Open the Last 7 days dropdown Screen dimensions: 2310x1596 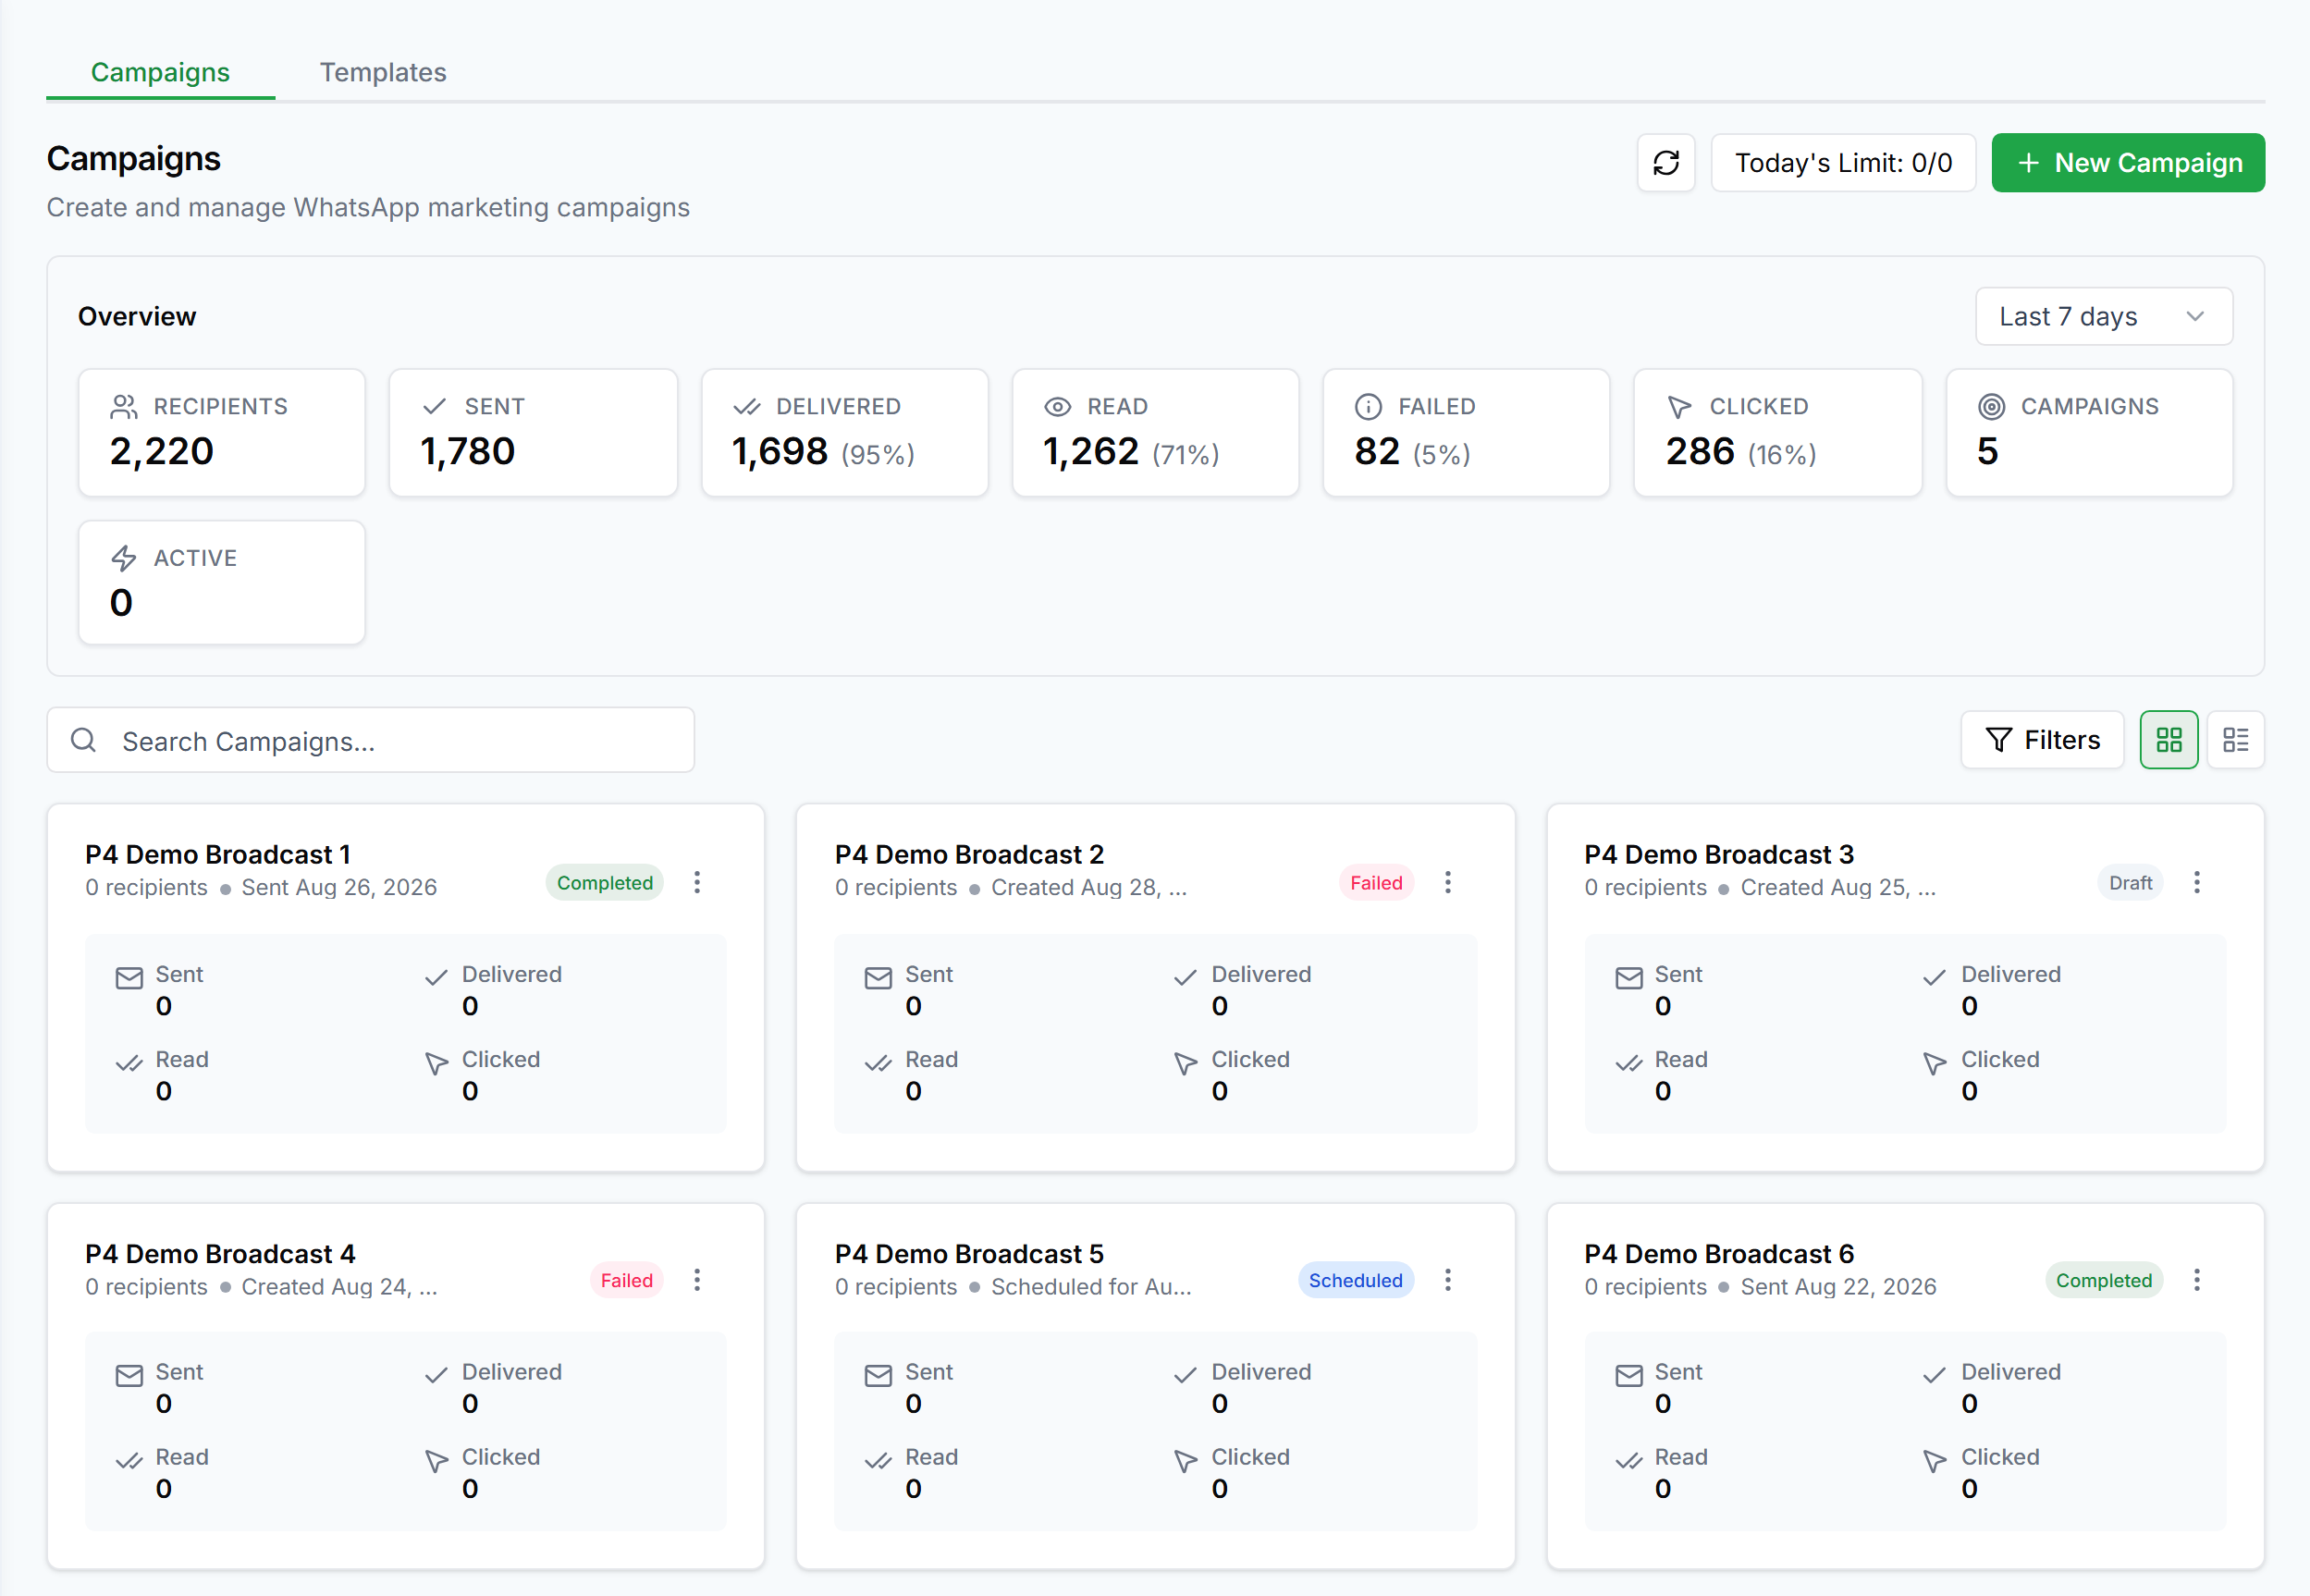point(2104,316)
